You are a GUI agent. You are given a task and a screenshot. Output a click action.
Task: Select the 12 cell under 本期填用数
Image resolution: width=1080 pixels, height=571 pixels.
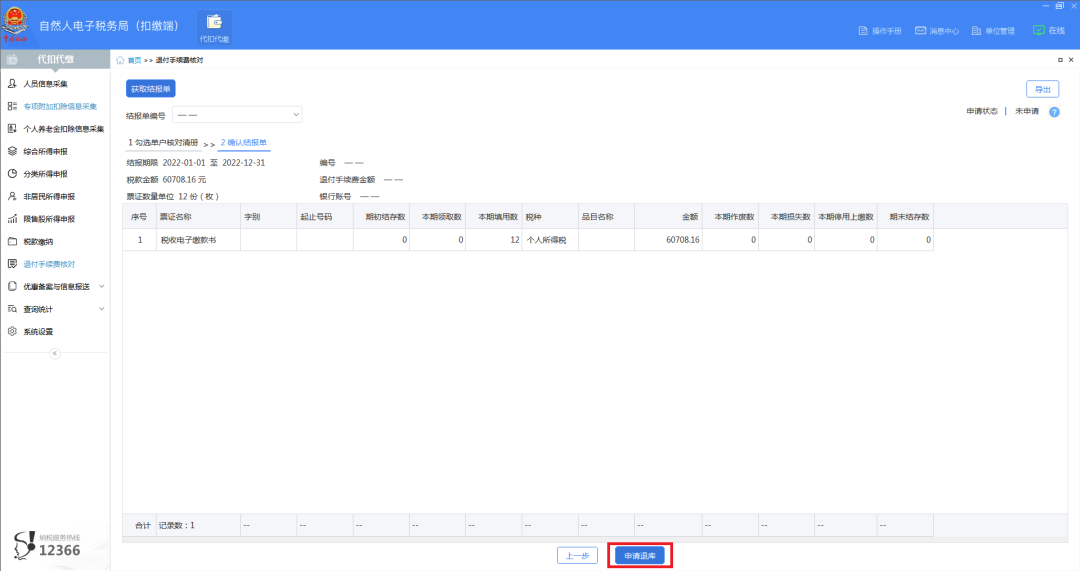tap(495, 240)
